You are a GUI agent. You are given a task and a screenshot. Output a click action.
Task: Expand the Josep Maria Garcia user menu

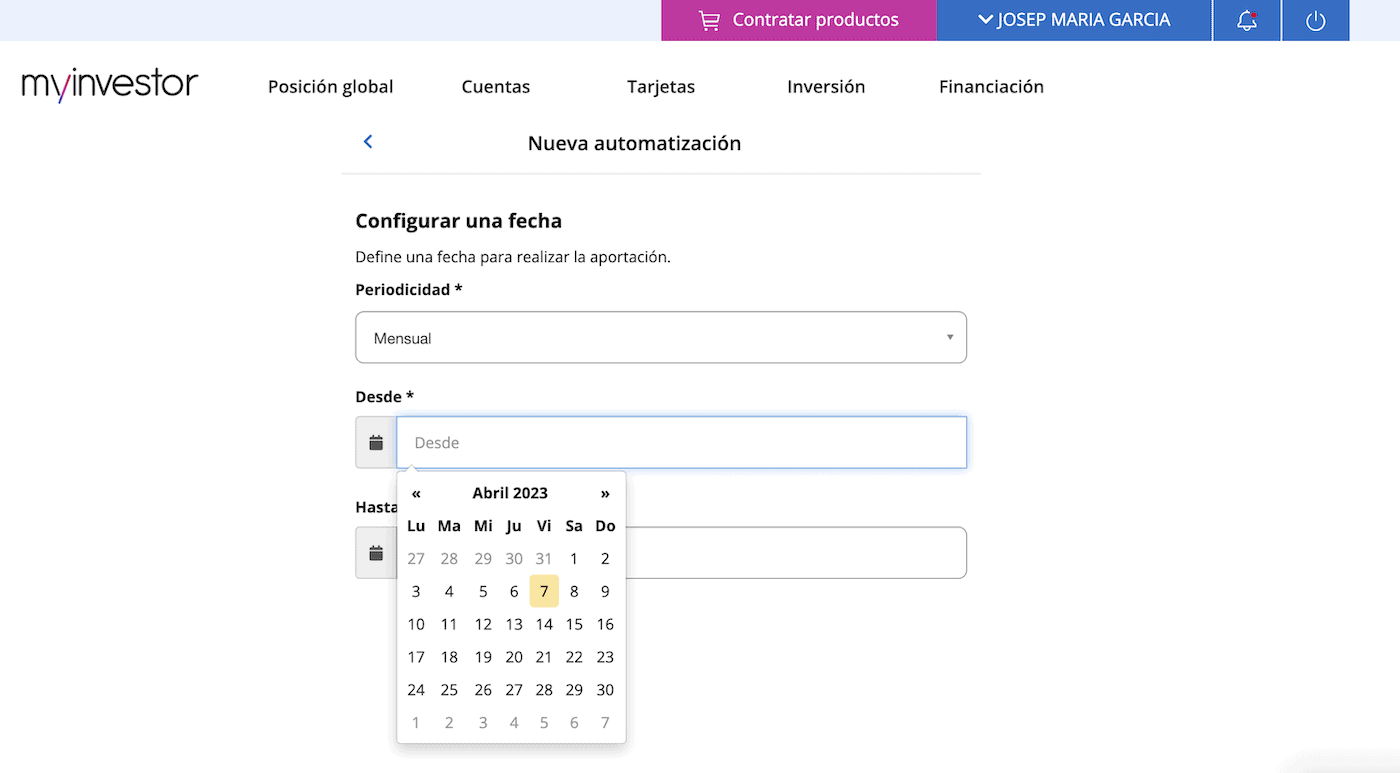(x=1074, y=20)
